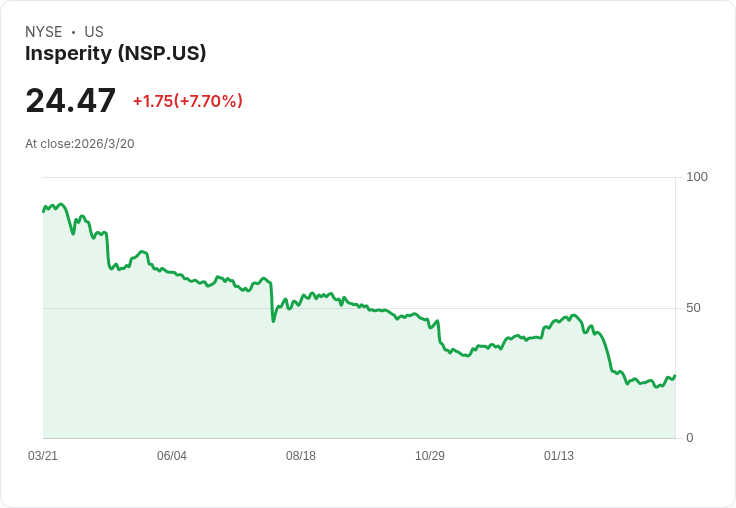Select the 06/04 date on the x-axis
The width and height of the screenshot is (736, 508).
click(x=172, y=456)
